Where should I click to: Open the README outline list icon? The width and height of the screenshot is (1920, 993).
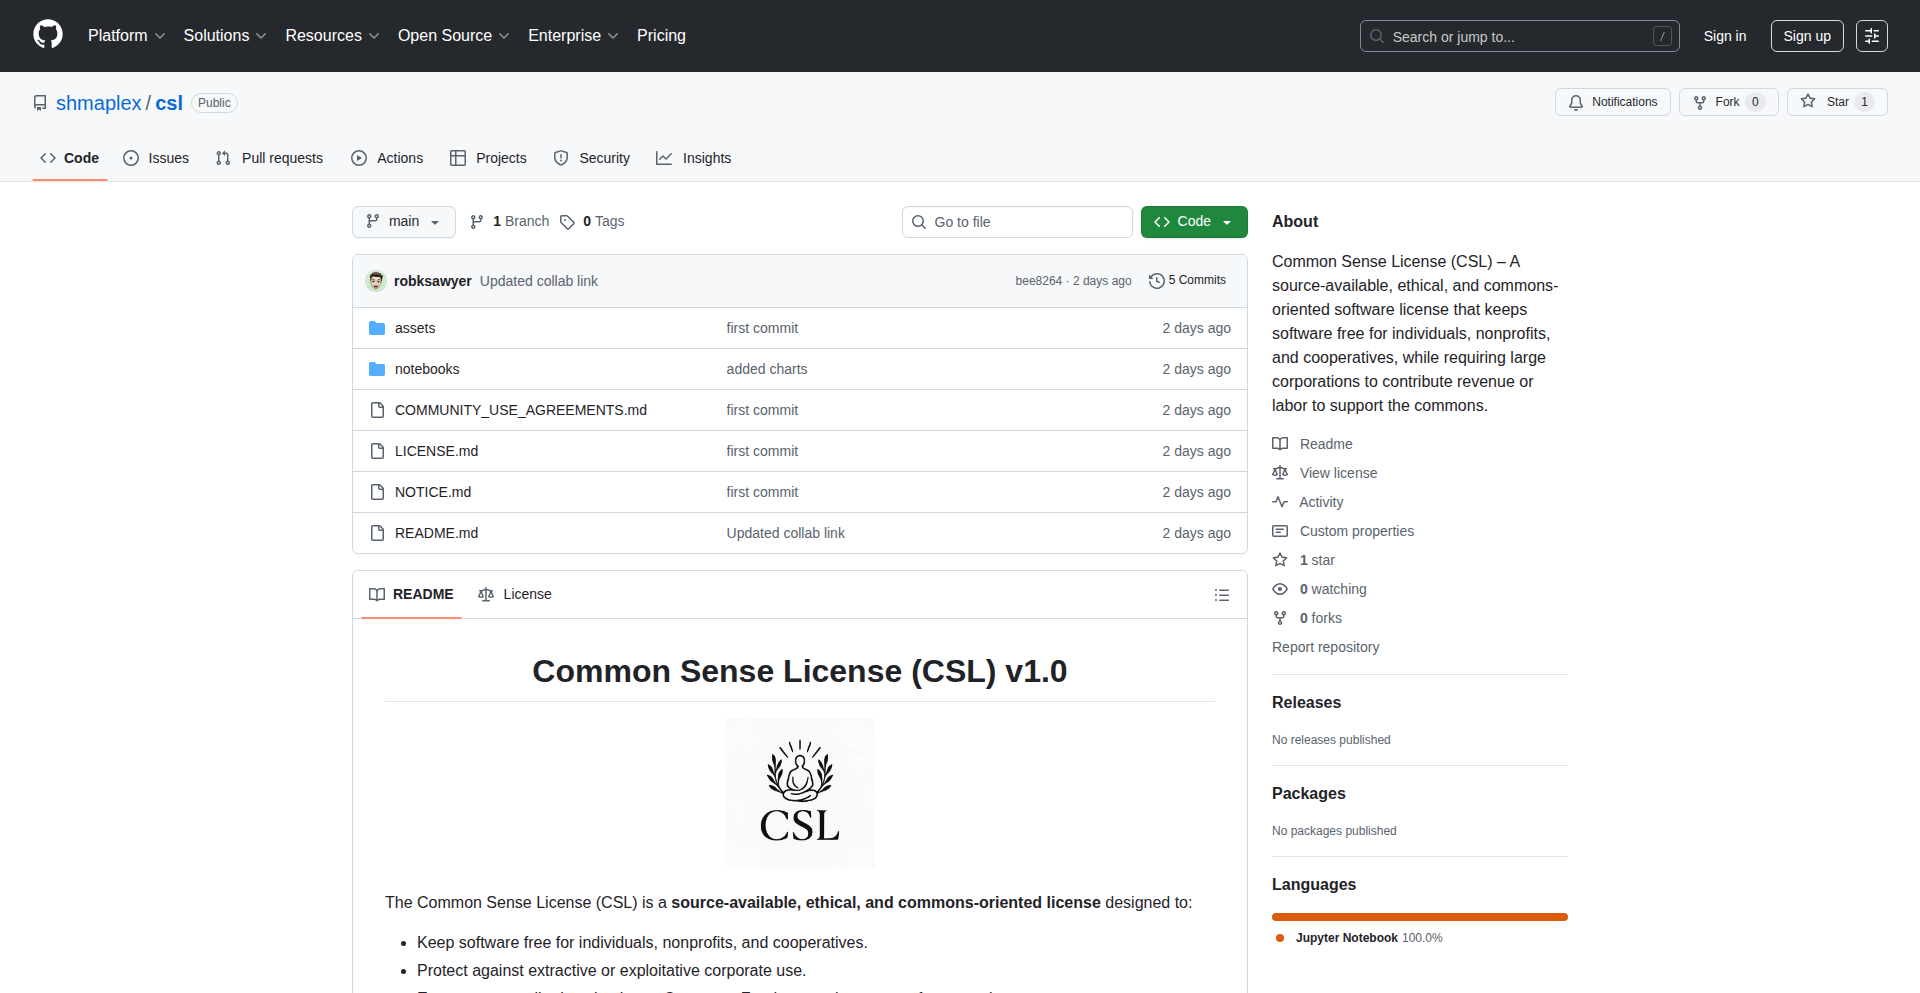point(1222,594)
